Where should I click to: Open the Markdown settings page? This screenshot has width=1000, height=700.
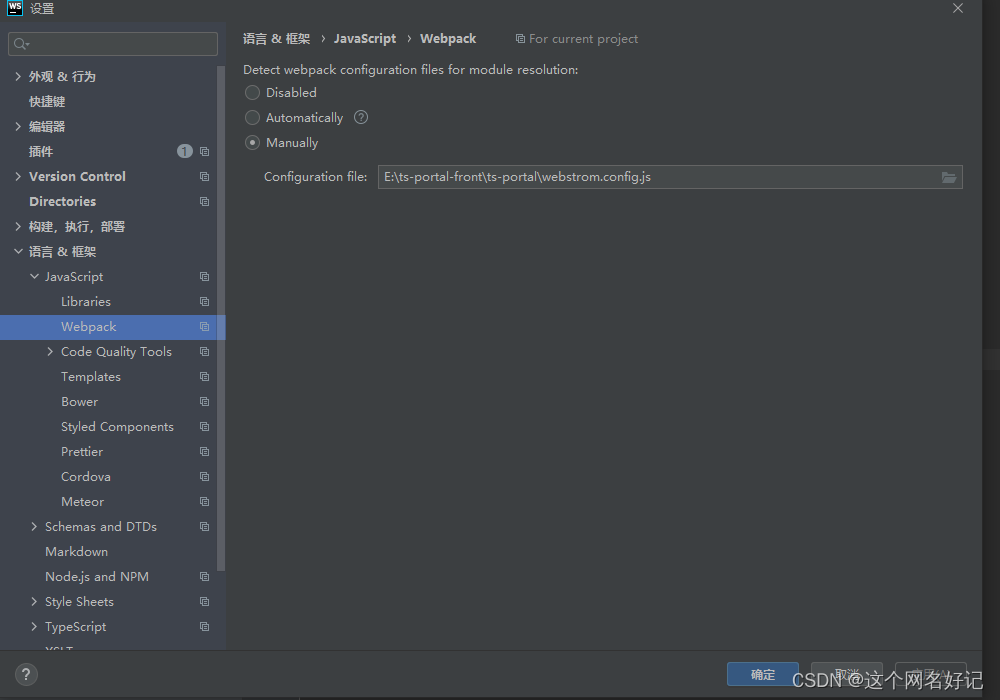[x=77, y=551]
